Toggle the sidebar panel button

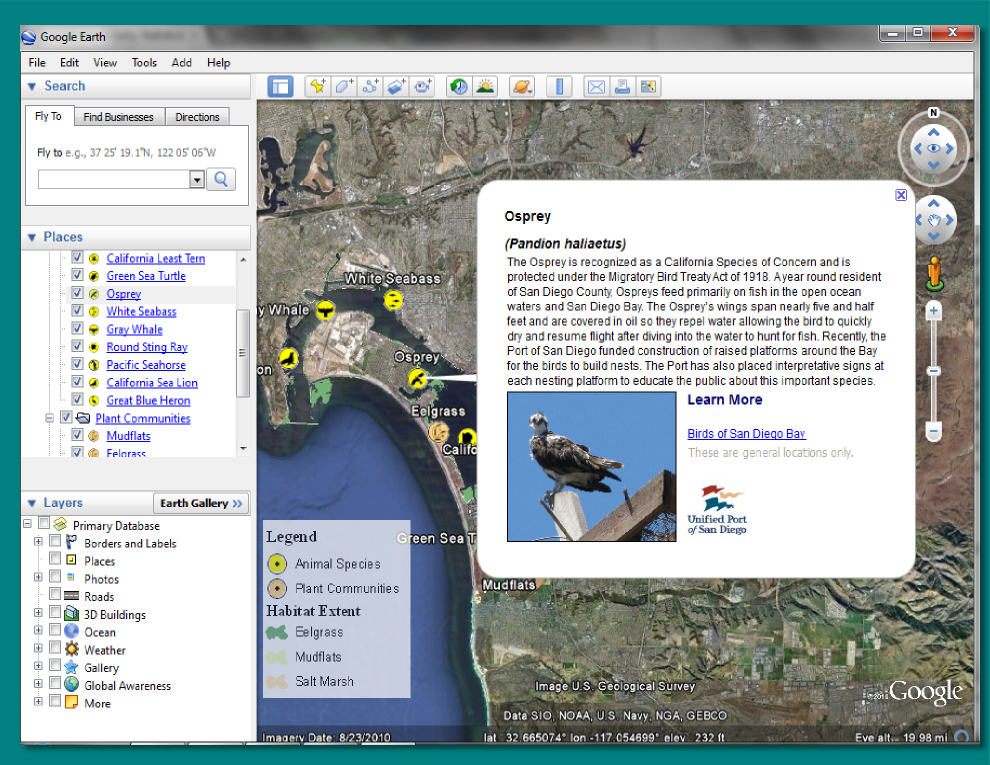click(280, 86)
